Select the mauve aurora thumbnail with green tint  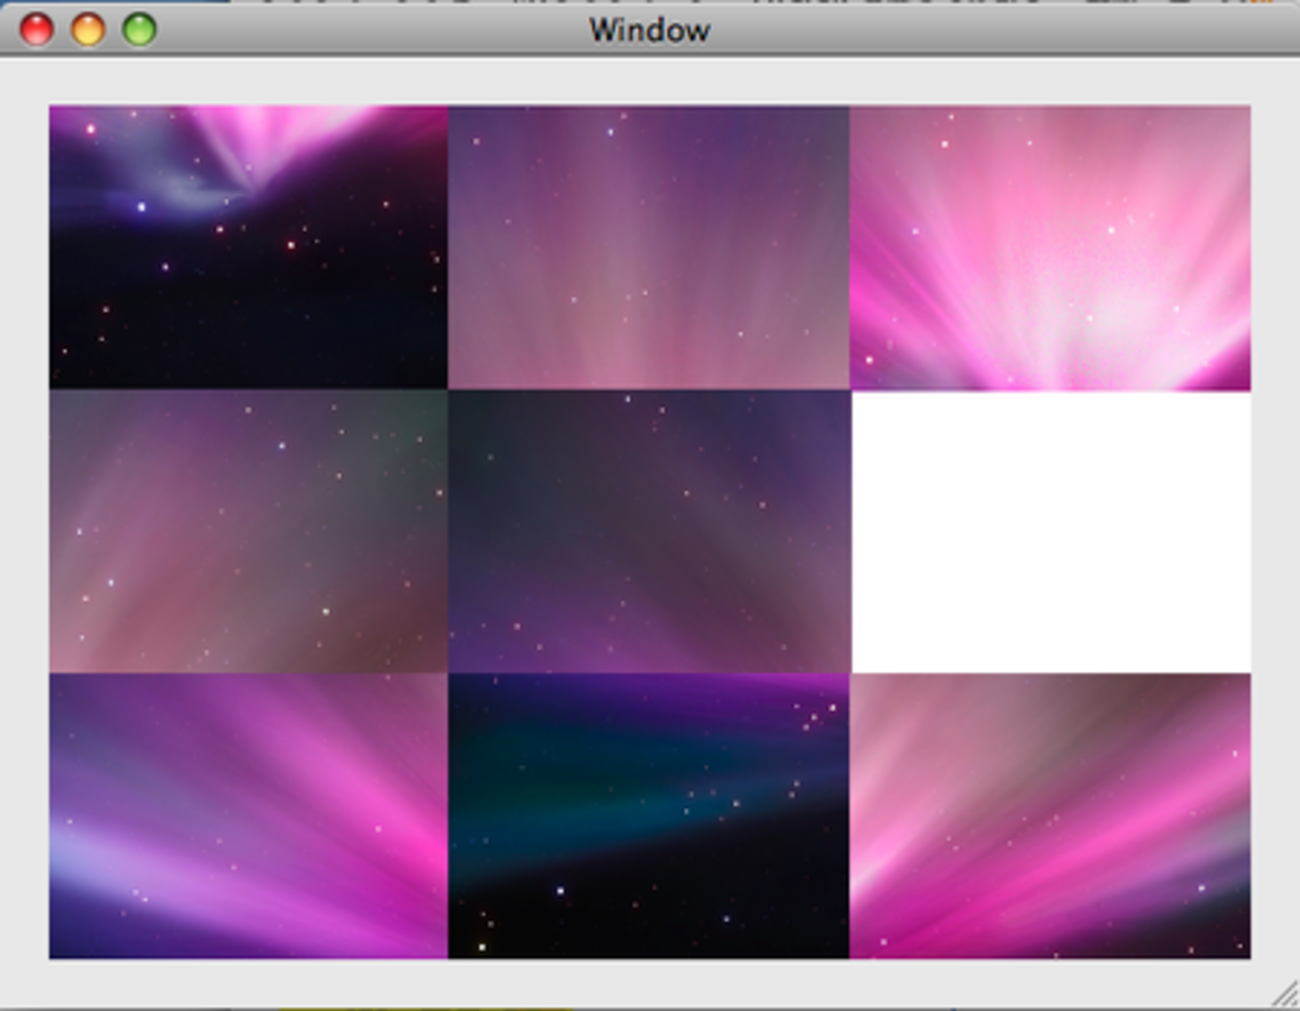[248, 531]
